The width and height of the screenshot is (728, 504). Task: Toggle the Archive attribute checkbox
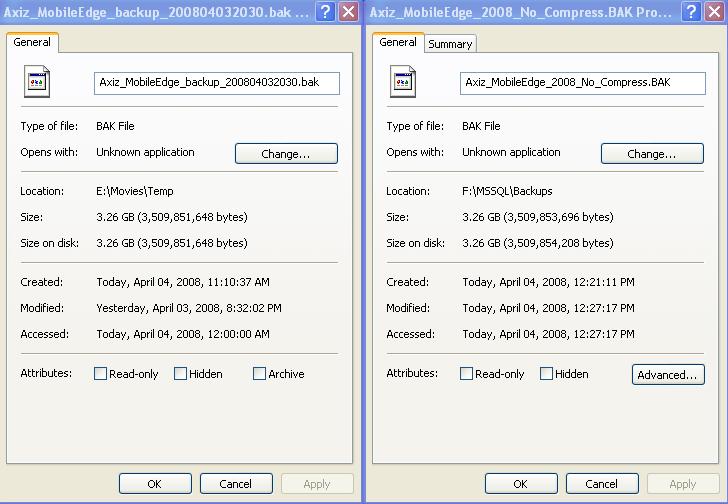click(x=260, y=374)
